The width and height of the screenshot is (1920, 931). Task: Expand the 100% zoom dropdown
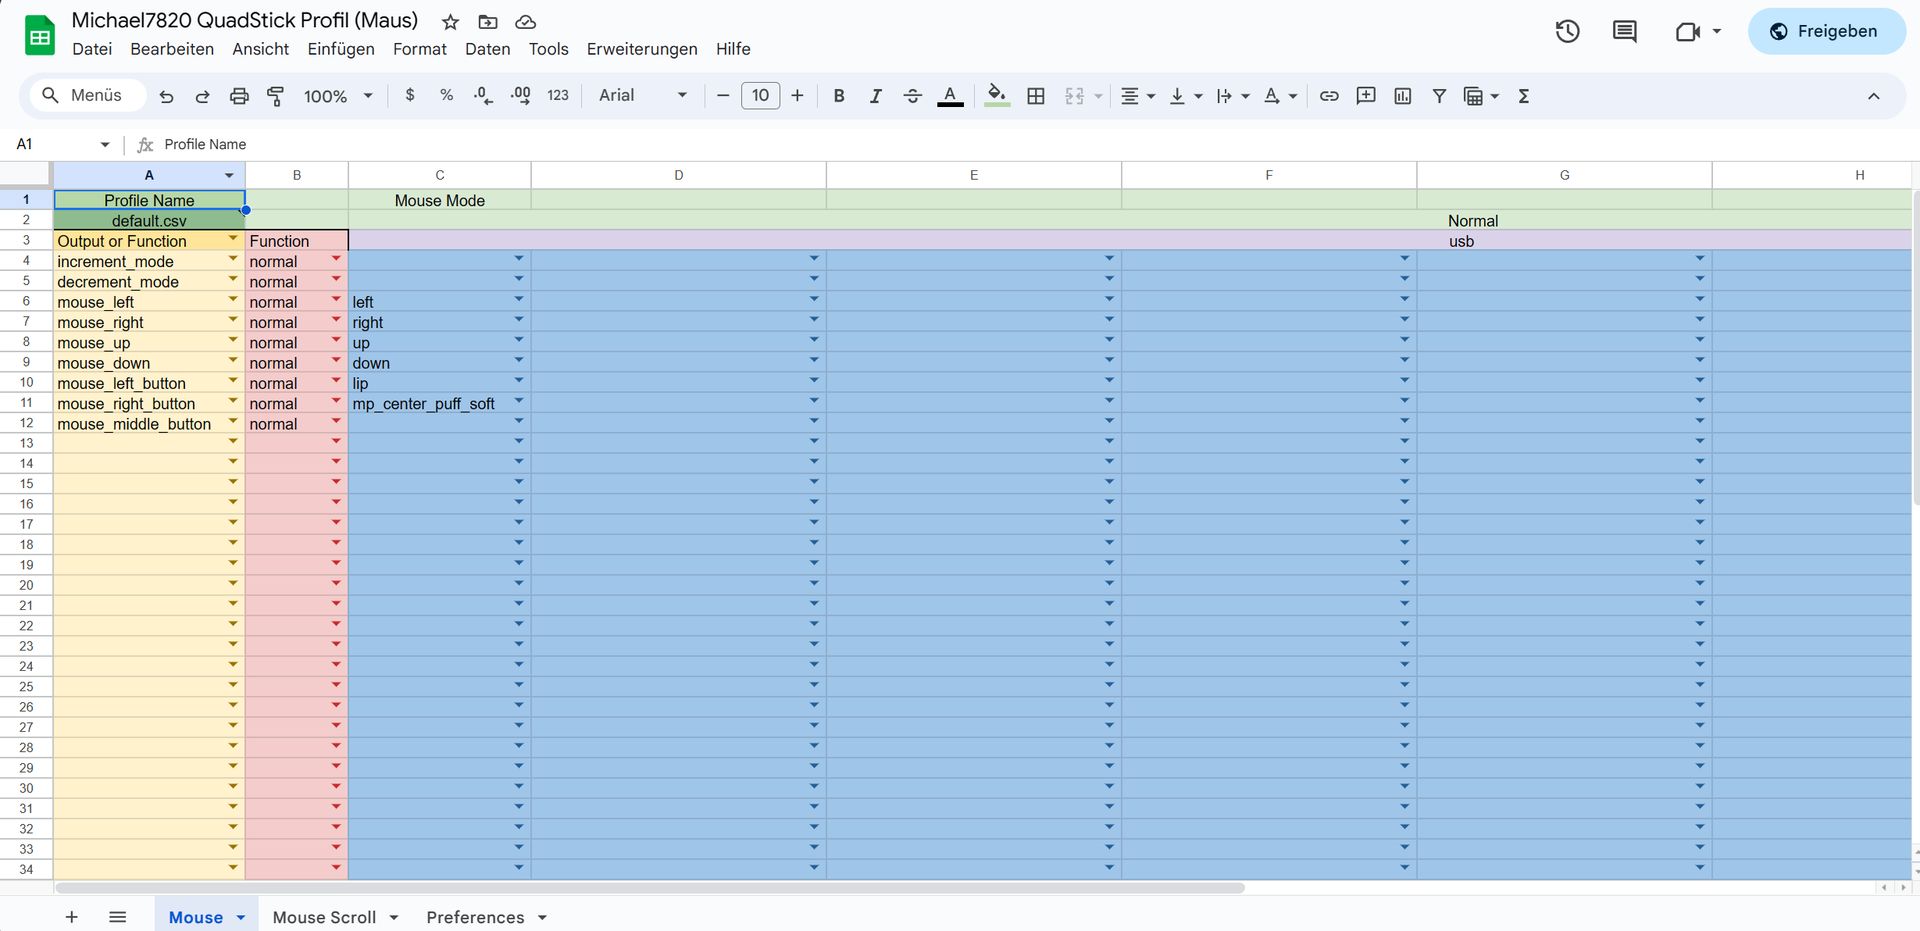coord(338,96)
